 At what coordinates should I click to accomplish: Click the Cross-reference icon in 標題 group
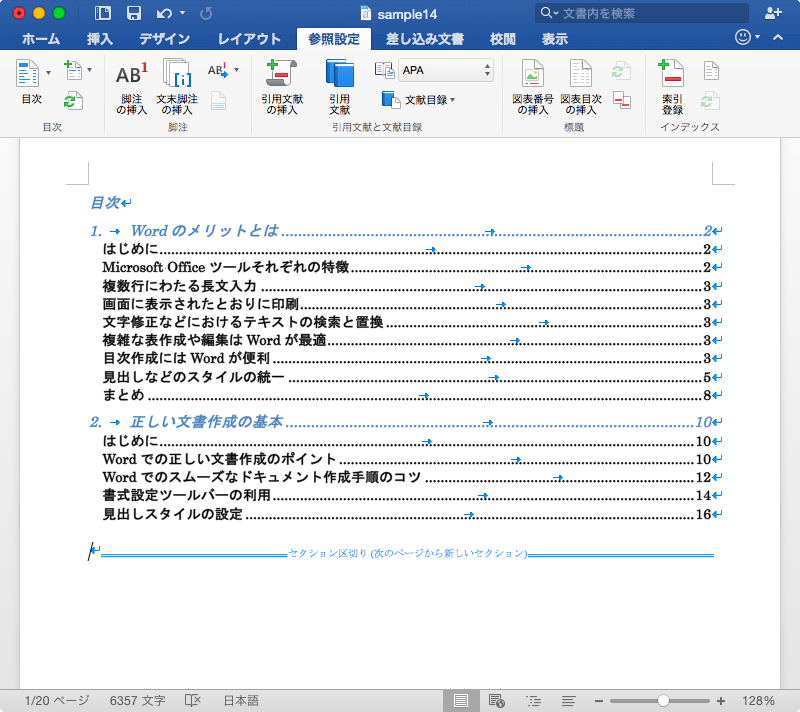click(x=621, y=100)
